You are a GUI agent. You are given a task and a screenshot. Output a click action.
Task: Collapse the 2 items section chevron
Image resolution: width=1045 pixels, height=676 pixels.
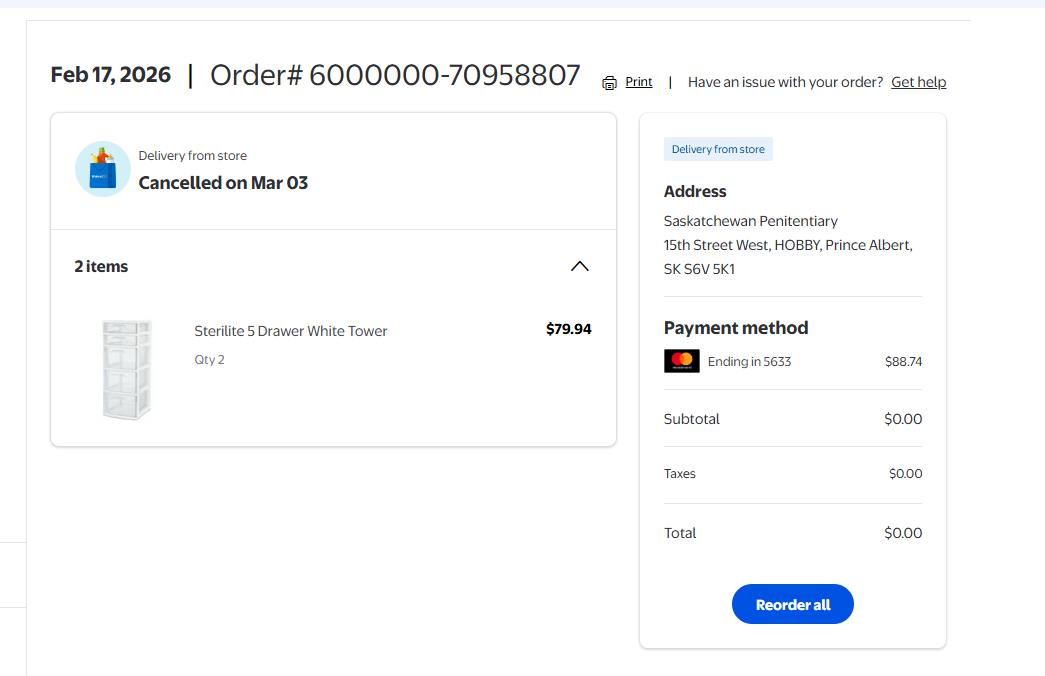(579, 266)
